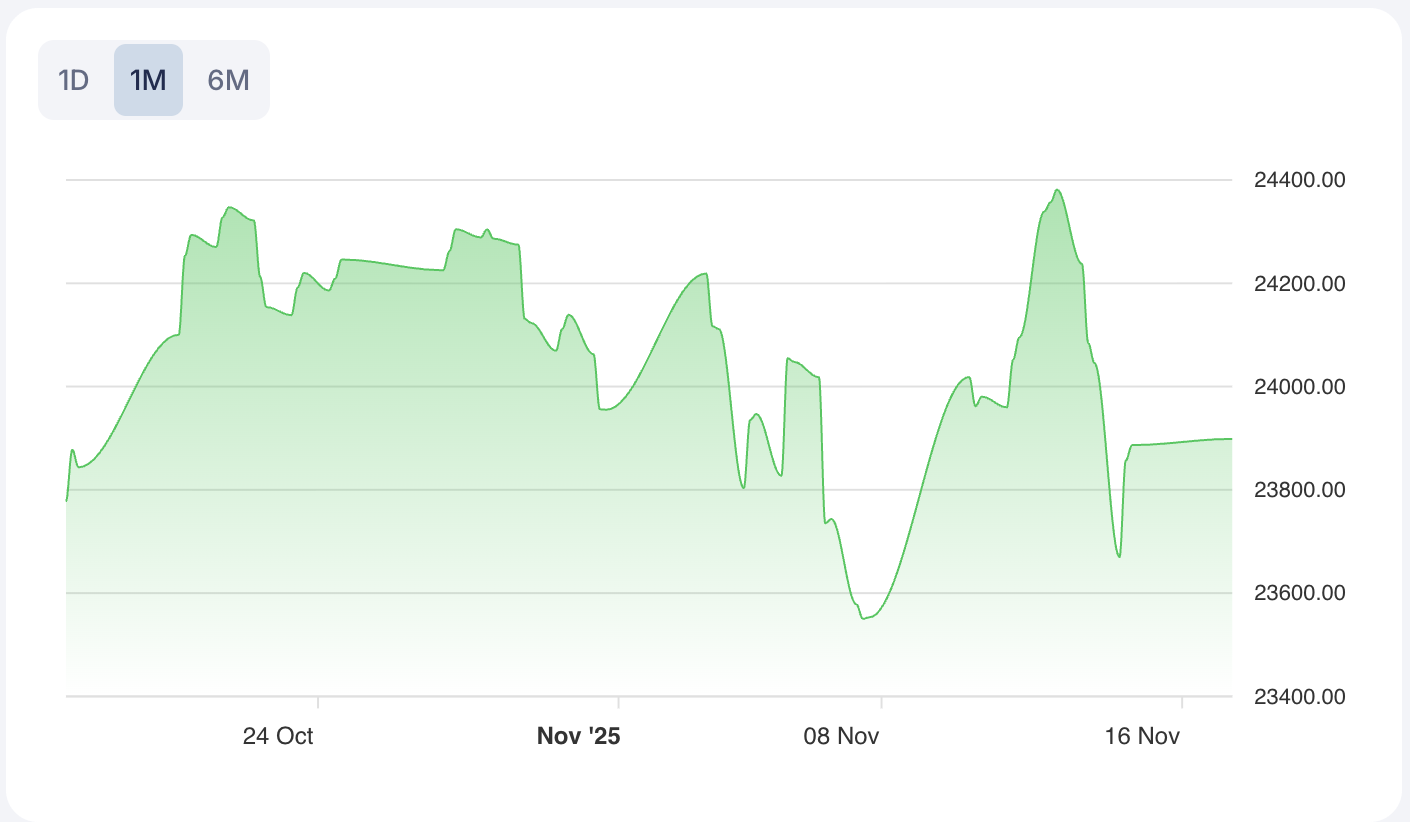Click the chart's lowest trough near 23550
Image resolution: width=1410 pixels, height=822 pixels.
click(864, 618)
